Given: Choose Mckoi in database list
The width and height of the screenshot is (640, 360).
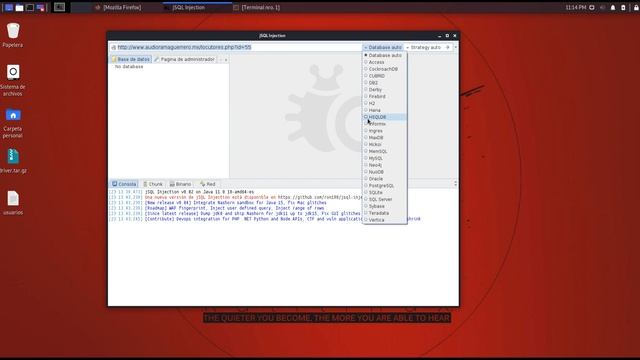Looking at the screenshot, I should pos(384,144).
